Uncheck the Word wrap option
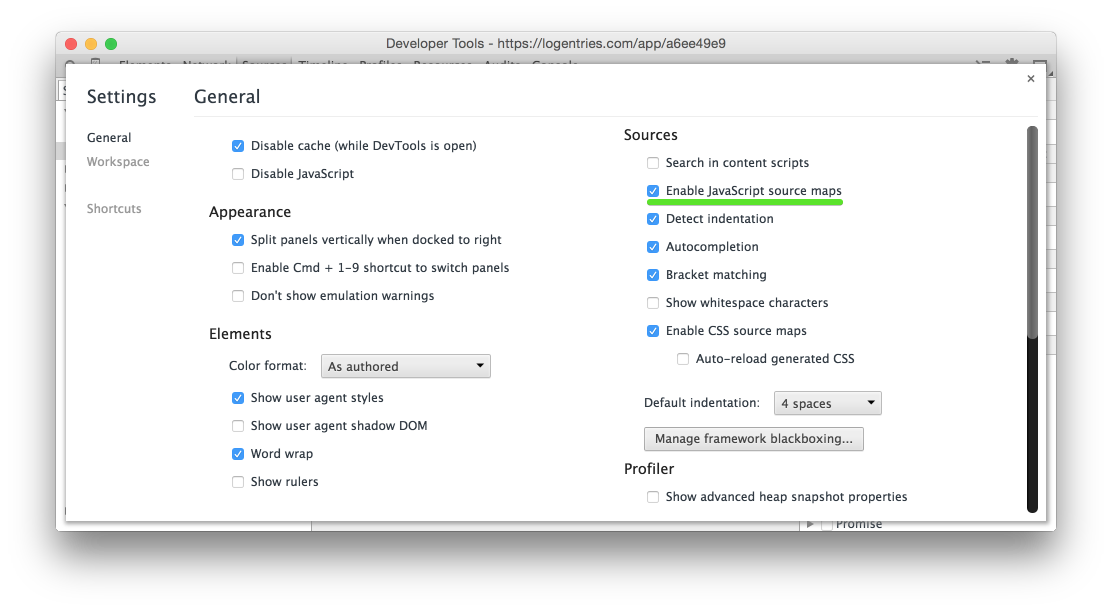This screenshot has height=611, width=1112. [x=238, y=454]
